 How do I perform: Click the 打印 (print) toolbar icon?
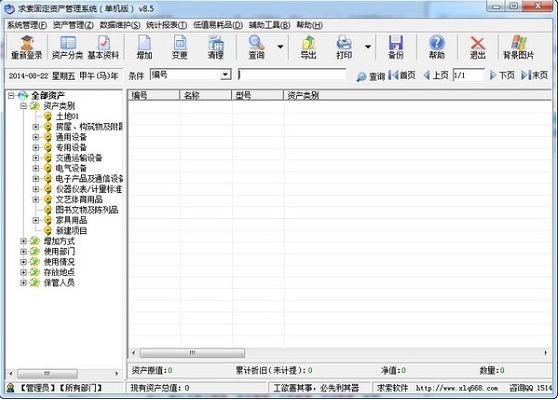pos(344,47)
